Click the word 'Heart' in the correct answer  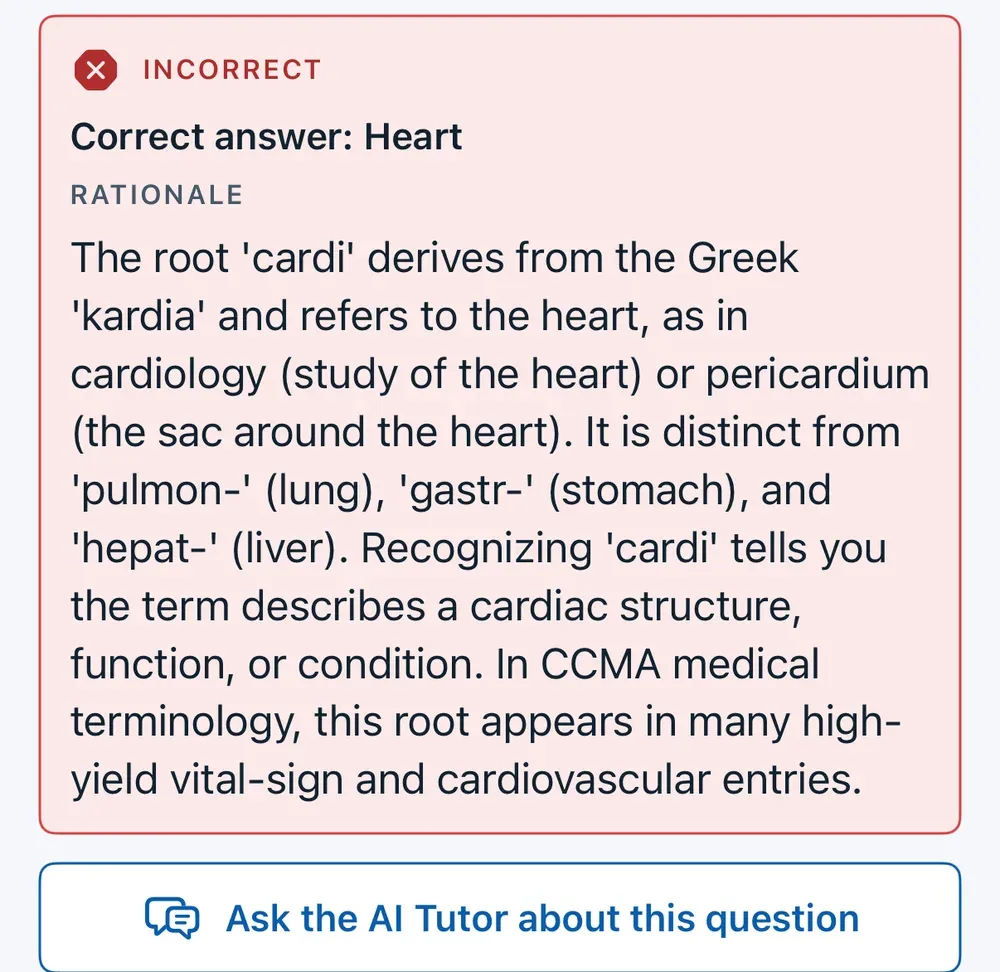pyautogui.click(x=413, y=137)
